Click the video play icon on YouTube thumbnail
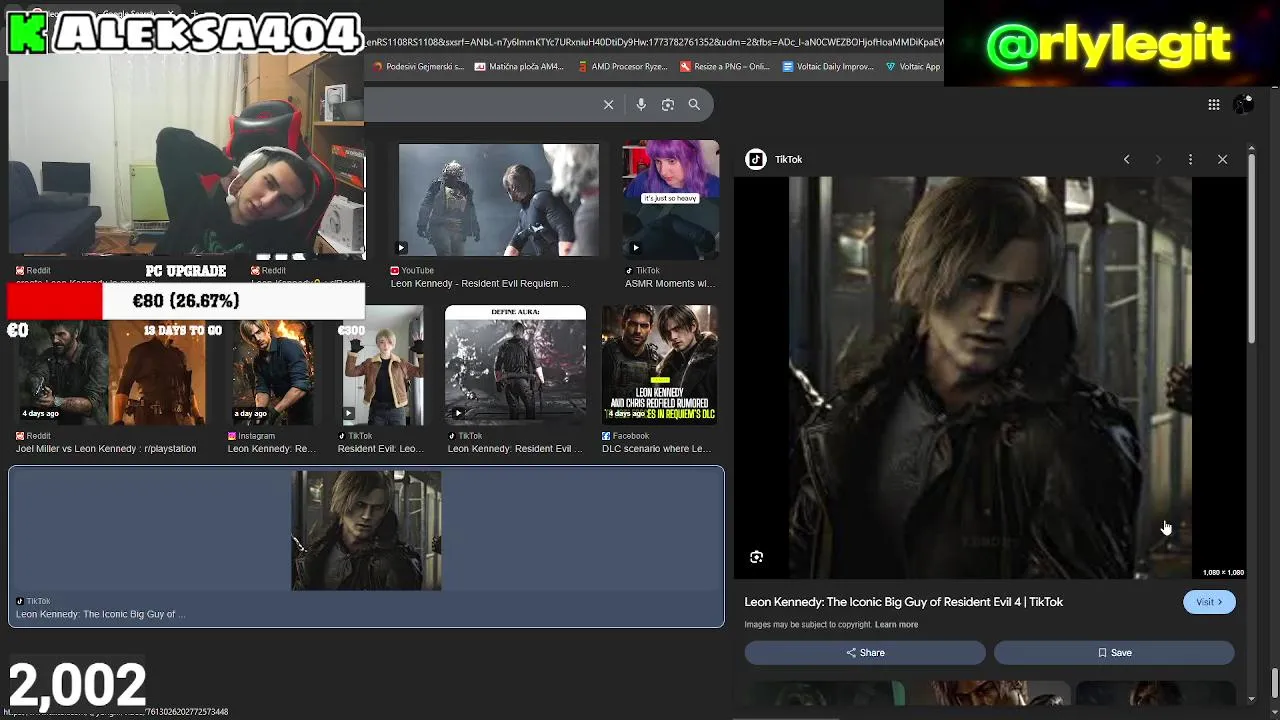1280x720 pixels. point(401,248)
